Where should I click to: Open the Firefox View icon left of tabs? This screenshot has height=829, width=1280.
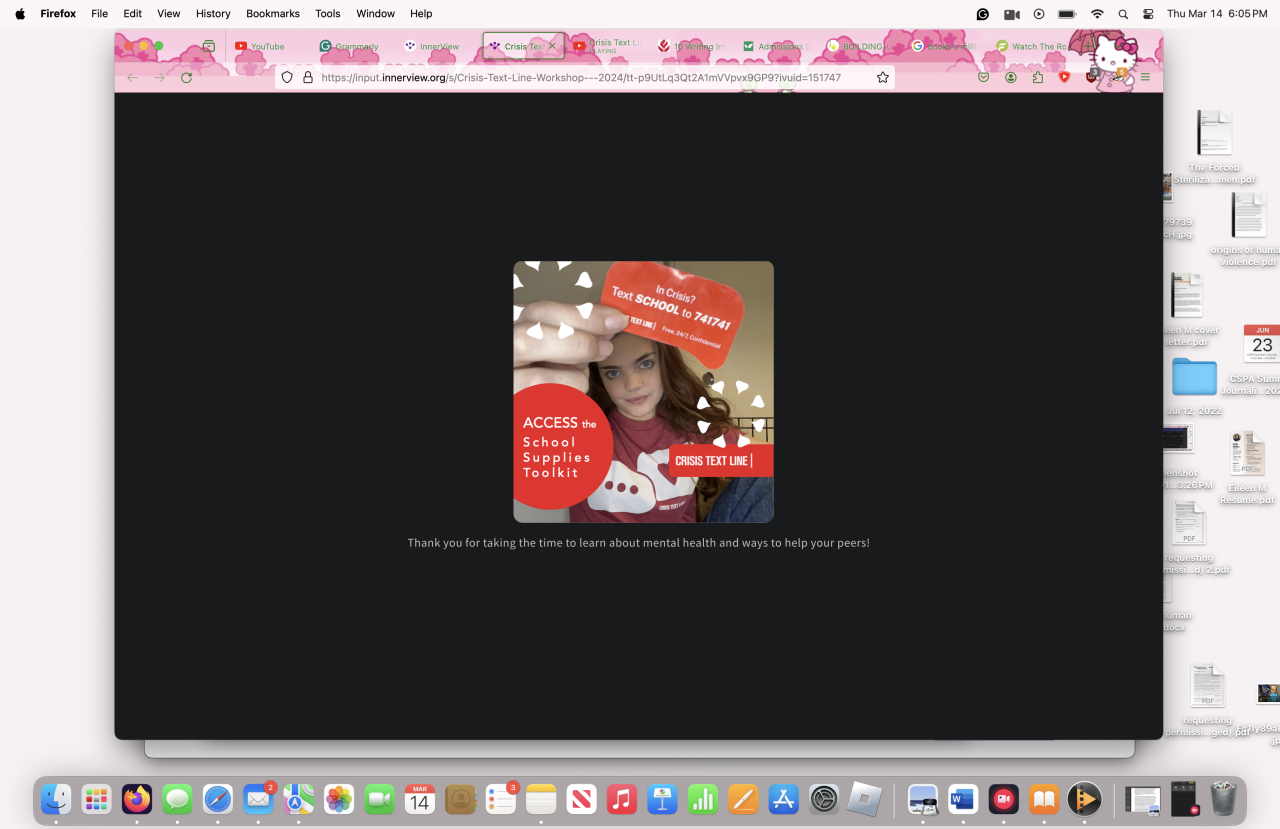tap(209, 46)
